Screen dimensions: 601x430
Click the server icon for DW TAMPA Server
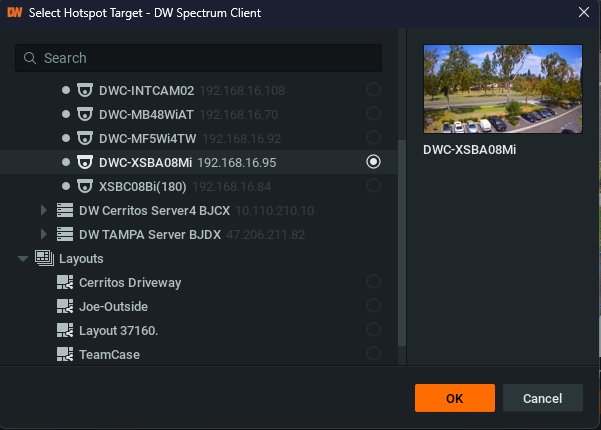tap(65, 235)
